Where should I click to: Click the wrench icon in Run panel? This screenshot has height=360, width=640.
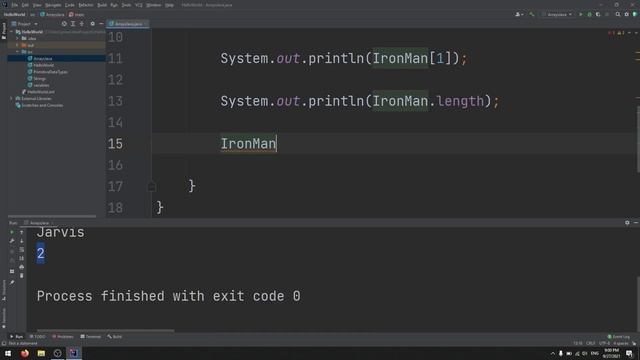(x=12, y=241)
